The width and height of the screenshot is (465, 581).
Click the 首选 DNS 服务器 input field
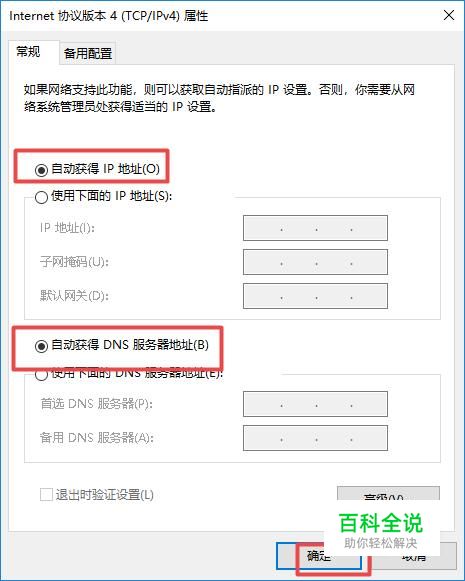pos(315,404)
